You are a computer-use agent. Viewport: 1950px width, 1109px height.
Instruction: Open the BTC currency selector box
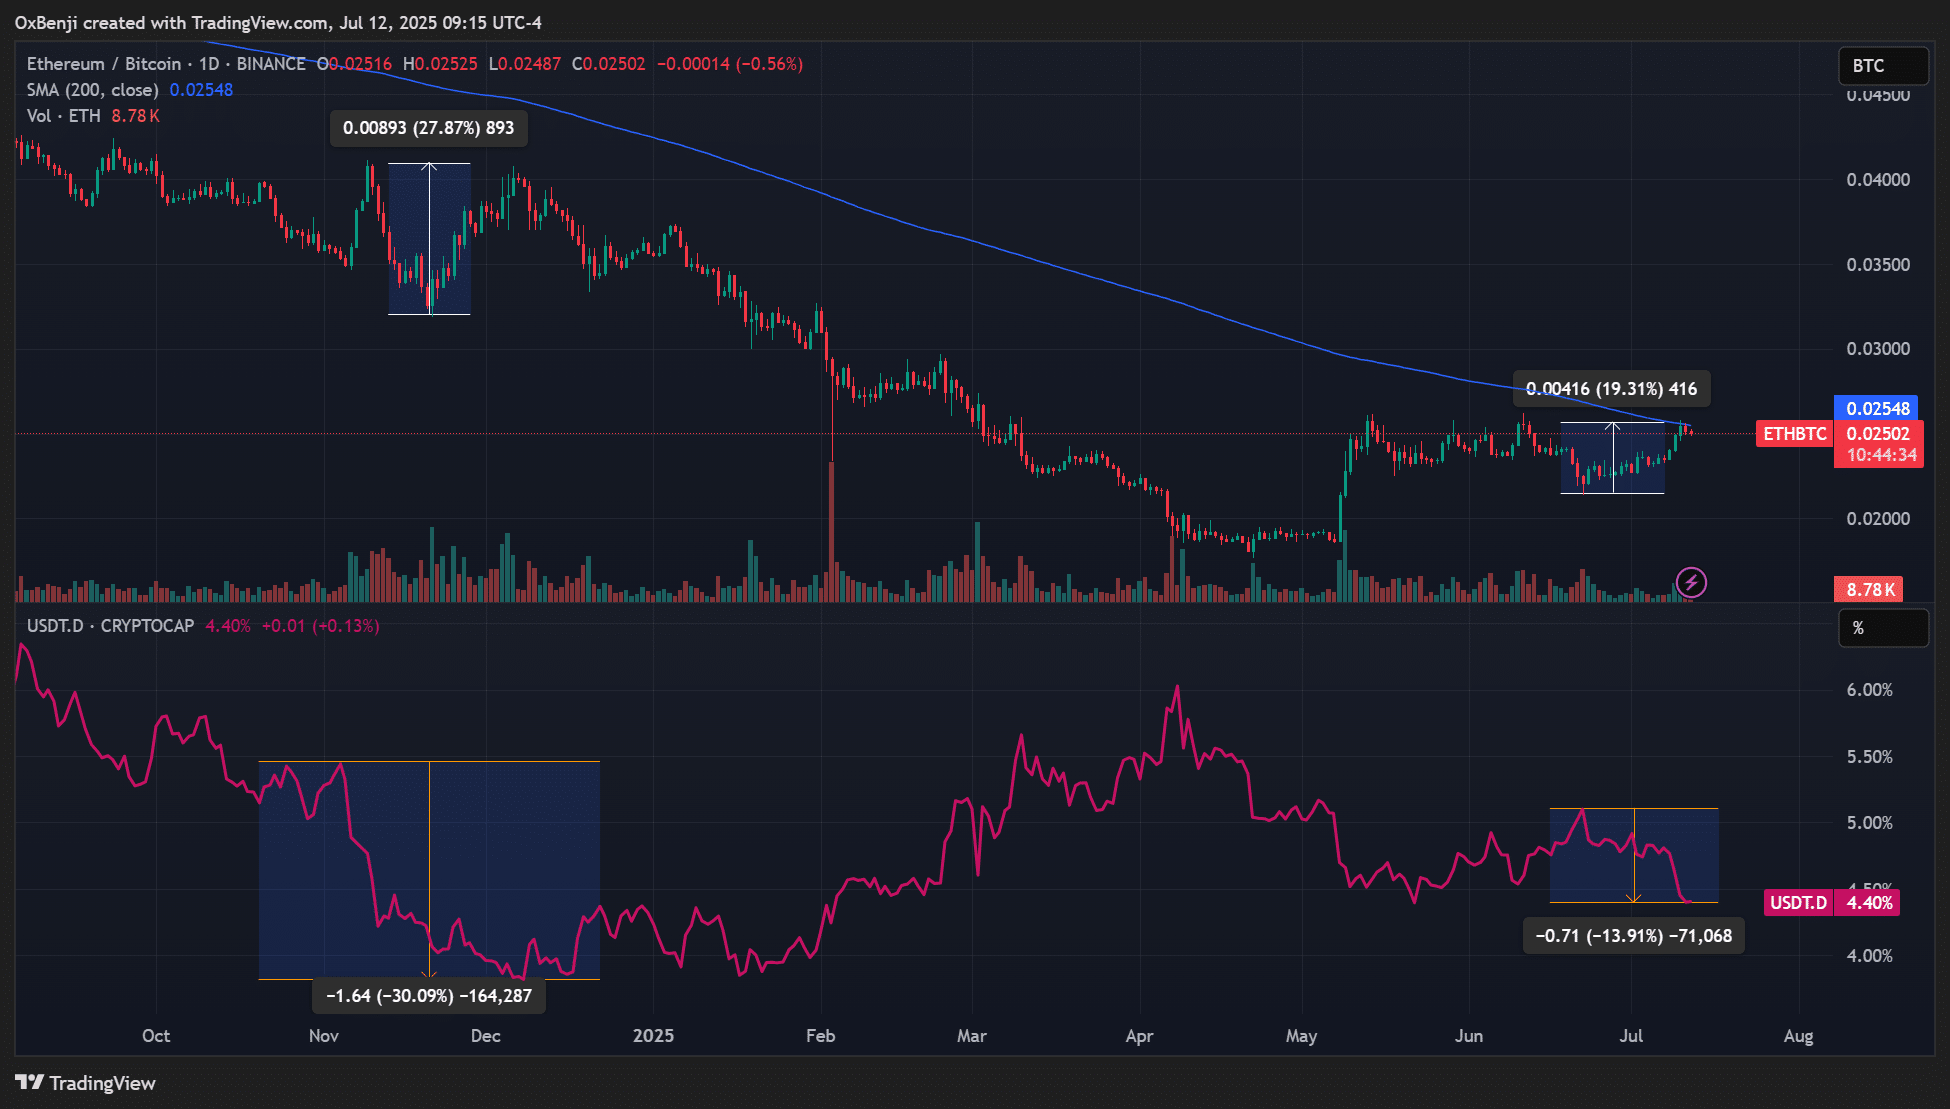click(x=1883, y=66)
